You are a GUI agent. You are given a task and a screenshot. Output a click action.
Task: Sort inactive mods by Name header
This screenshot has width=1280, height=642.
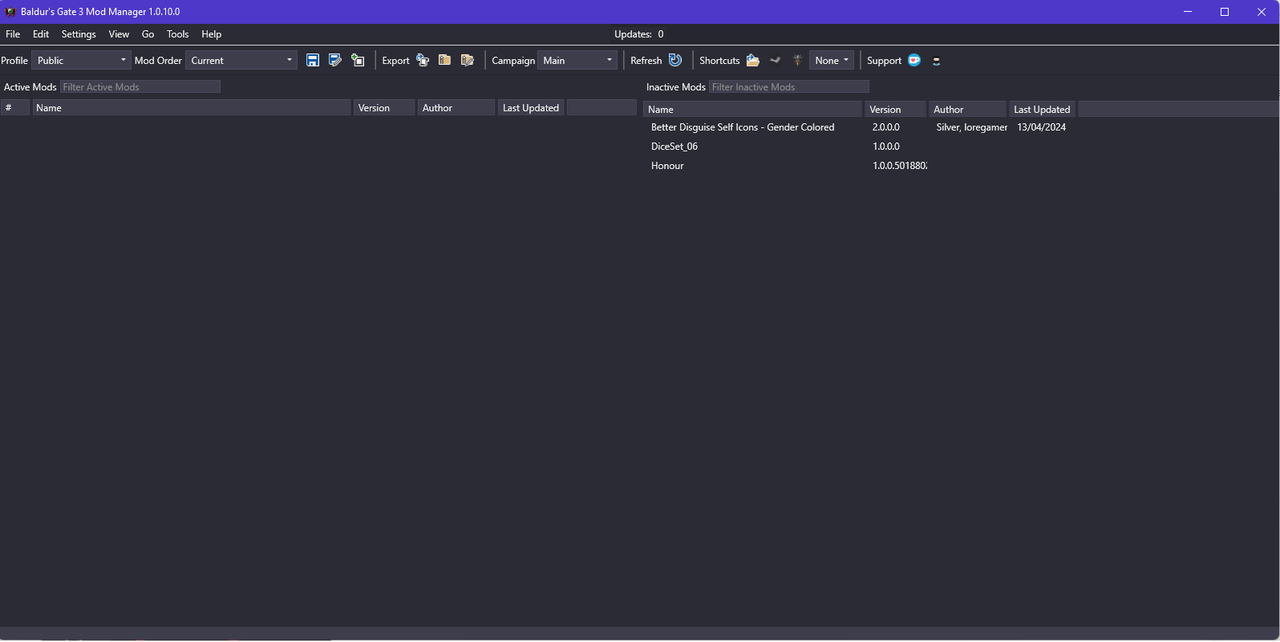[x=753, y=109]
